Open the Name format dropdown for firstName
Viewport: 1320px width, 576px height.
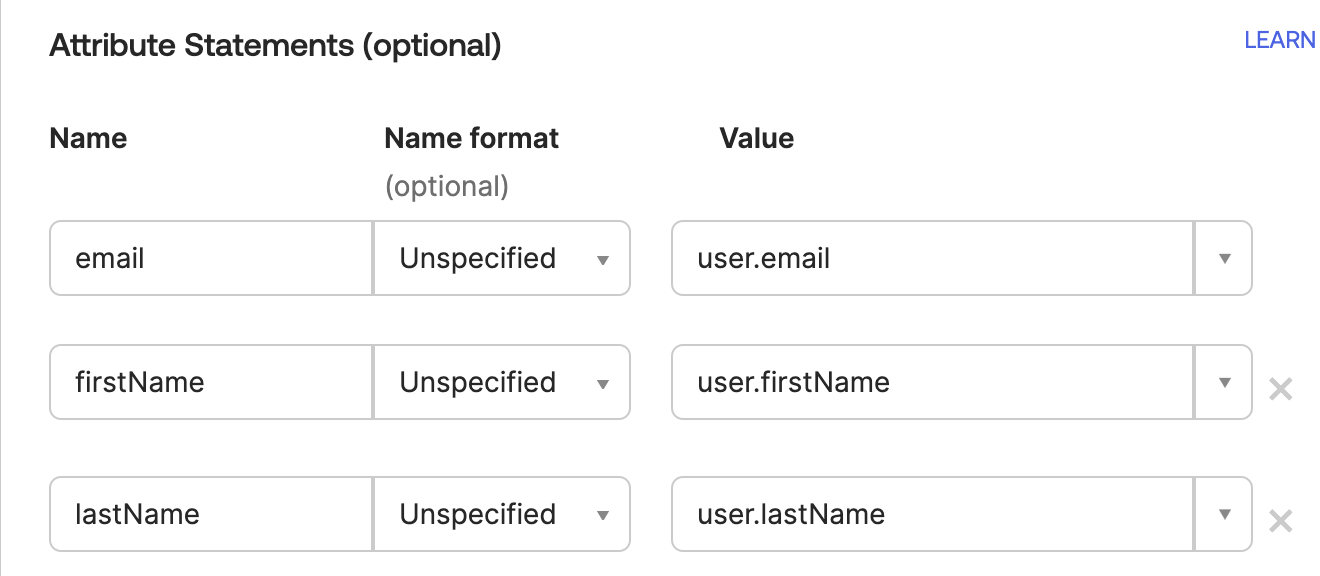point(604,382)
